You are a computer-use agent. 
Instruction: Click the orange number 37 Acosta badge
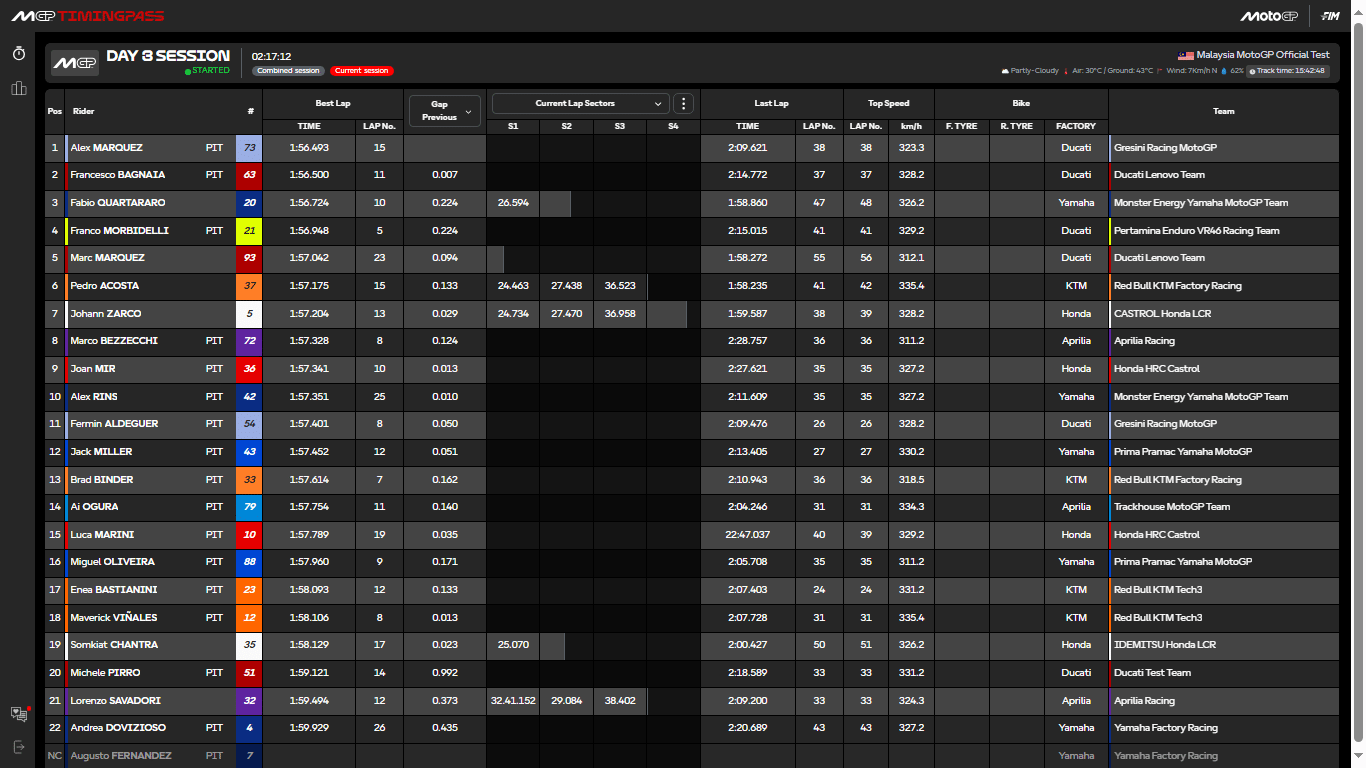[249, 286]
